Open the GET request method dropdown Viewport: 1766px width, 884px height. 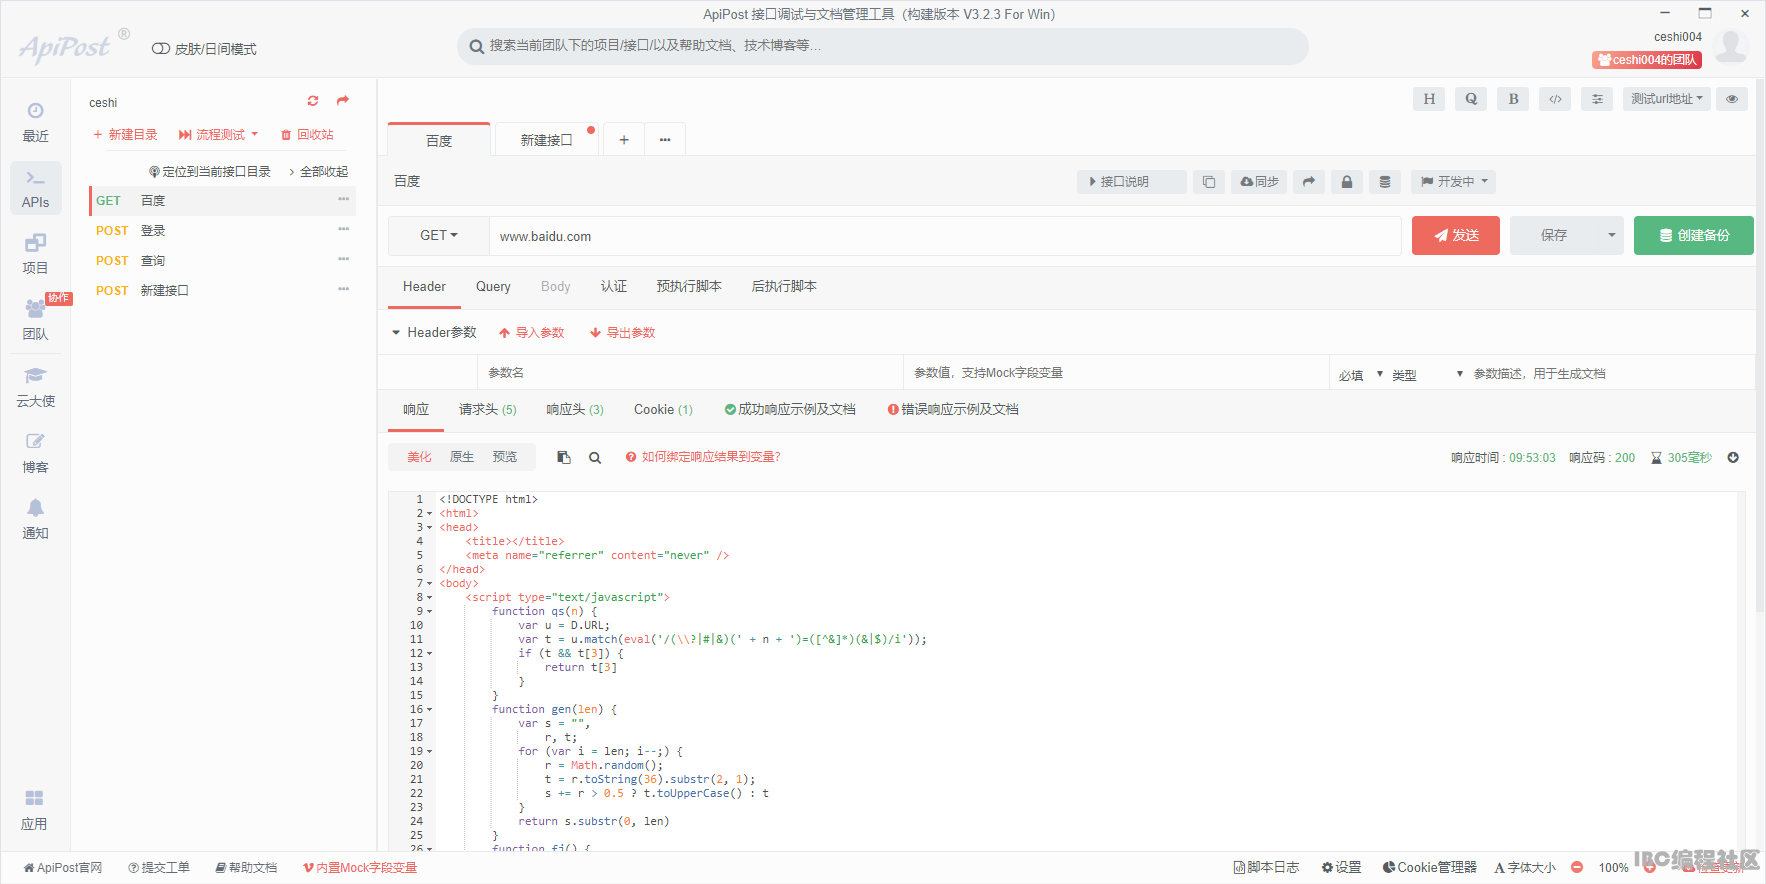[438, 236]
